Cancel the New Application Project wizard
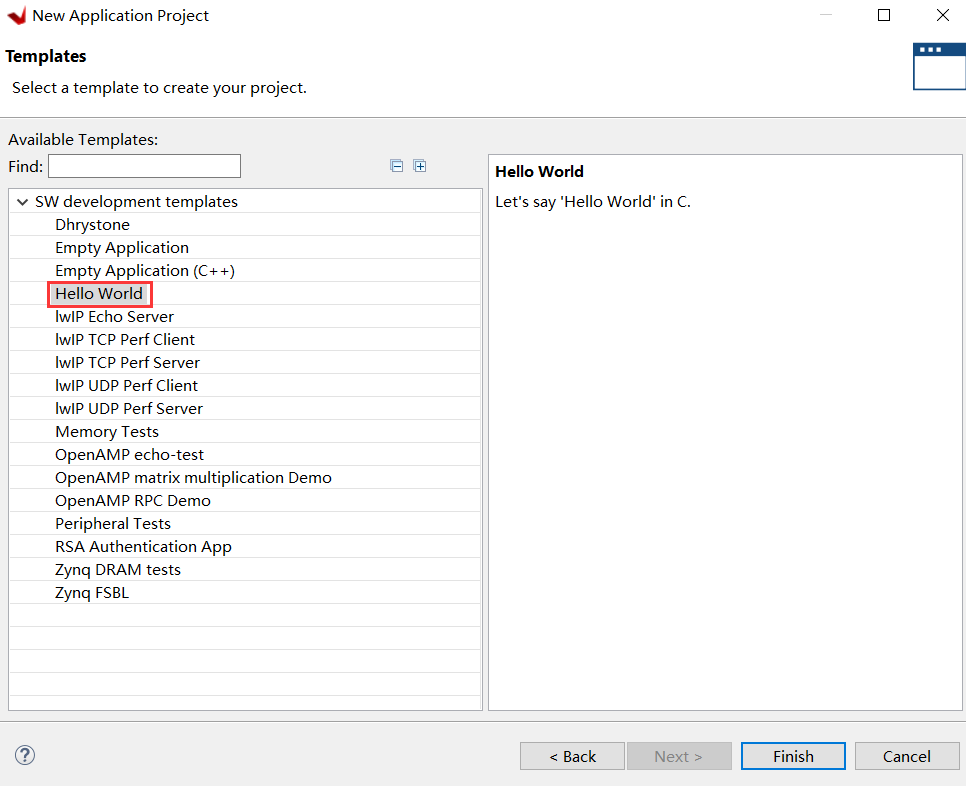Viewport: 966px width, 786px height. (907, 756)
